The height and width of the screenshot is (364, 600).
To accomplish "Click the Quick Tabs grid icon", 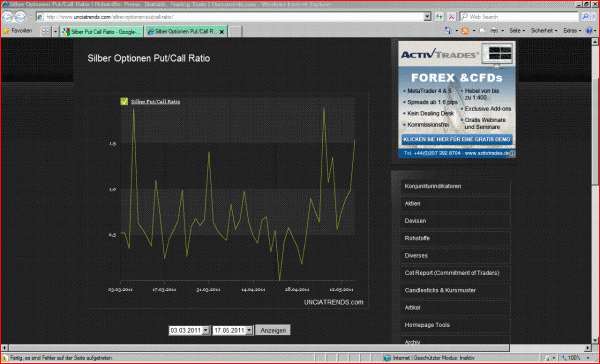I will (x=45, y=32).
